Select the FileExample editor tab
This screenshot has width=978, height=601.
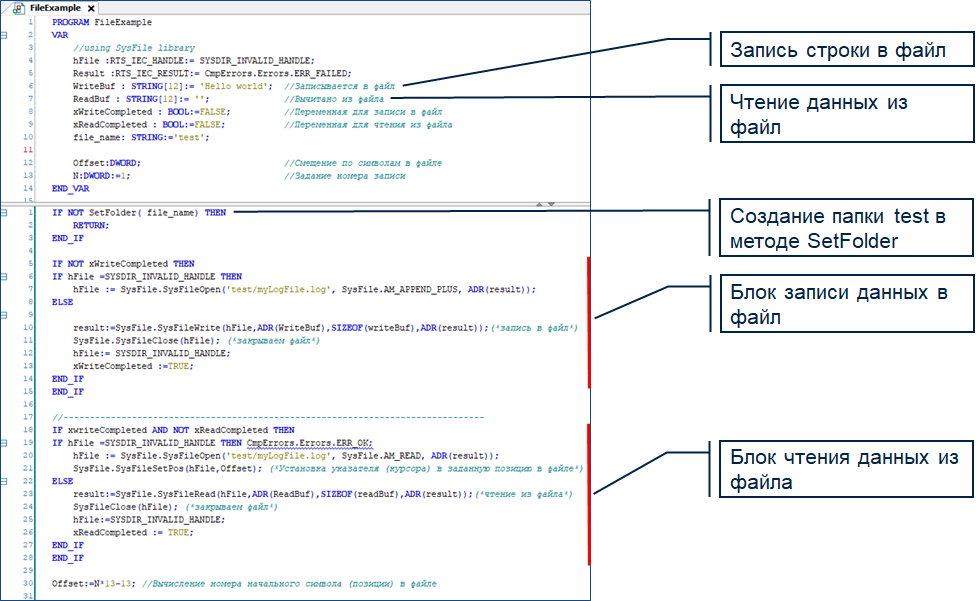click(x=55, y=8)
